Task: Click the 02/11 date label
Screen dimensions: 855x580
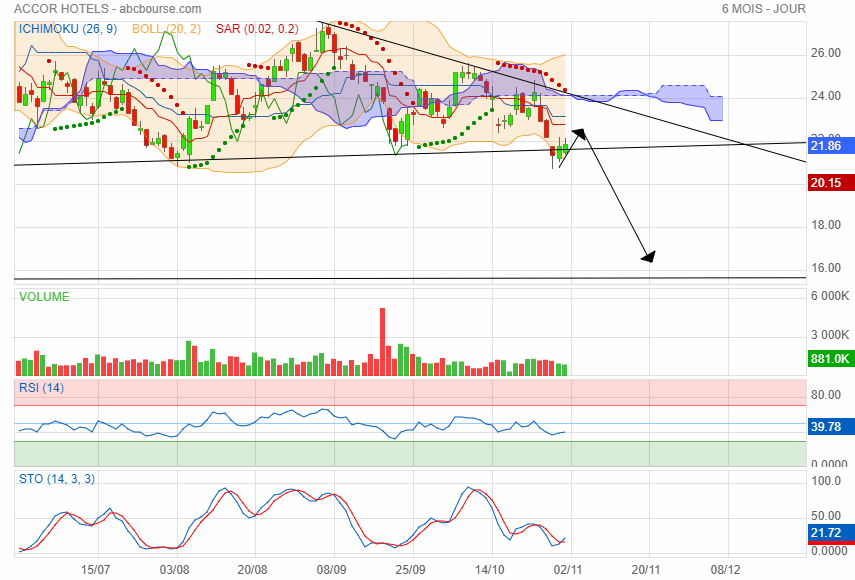Action: pyautogui.click(x=568, y=570)
